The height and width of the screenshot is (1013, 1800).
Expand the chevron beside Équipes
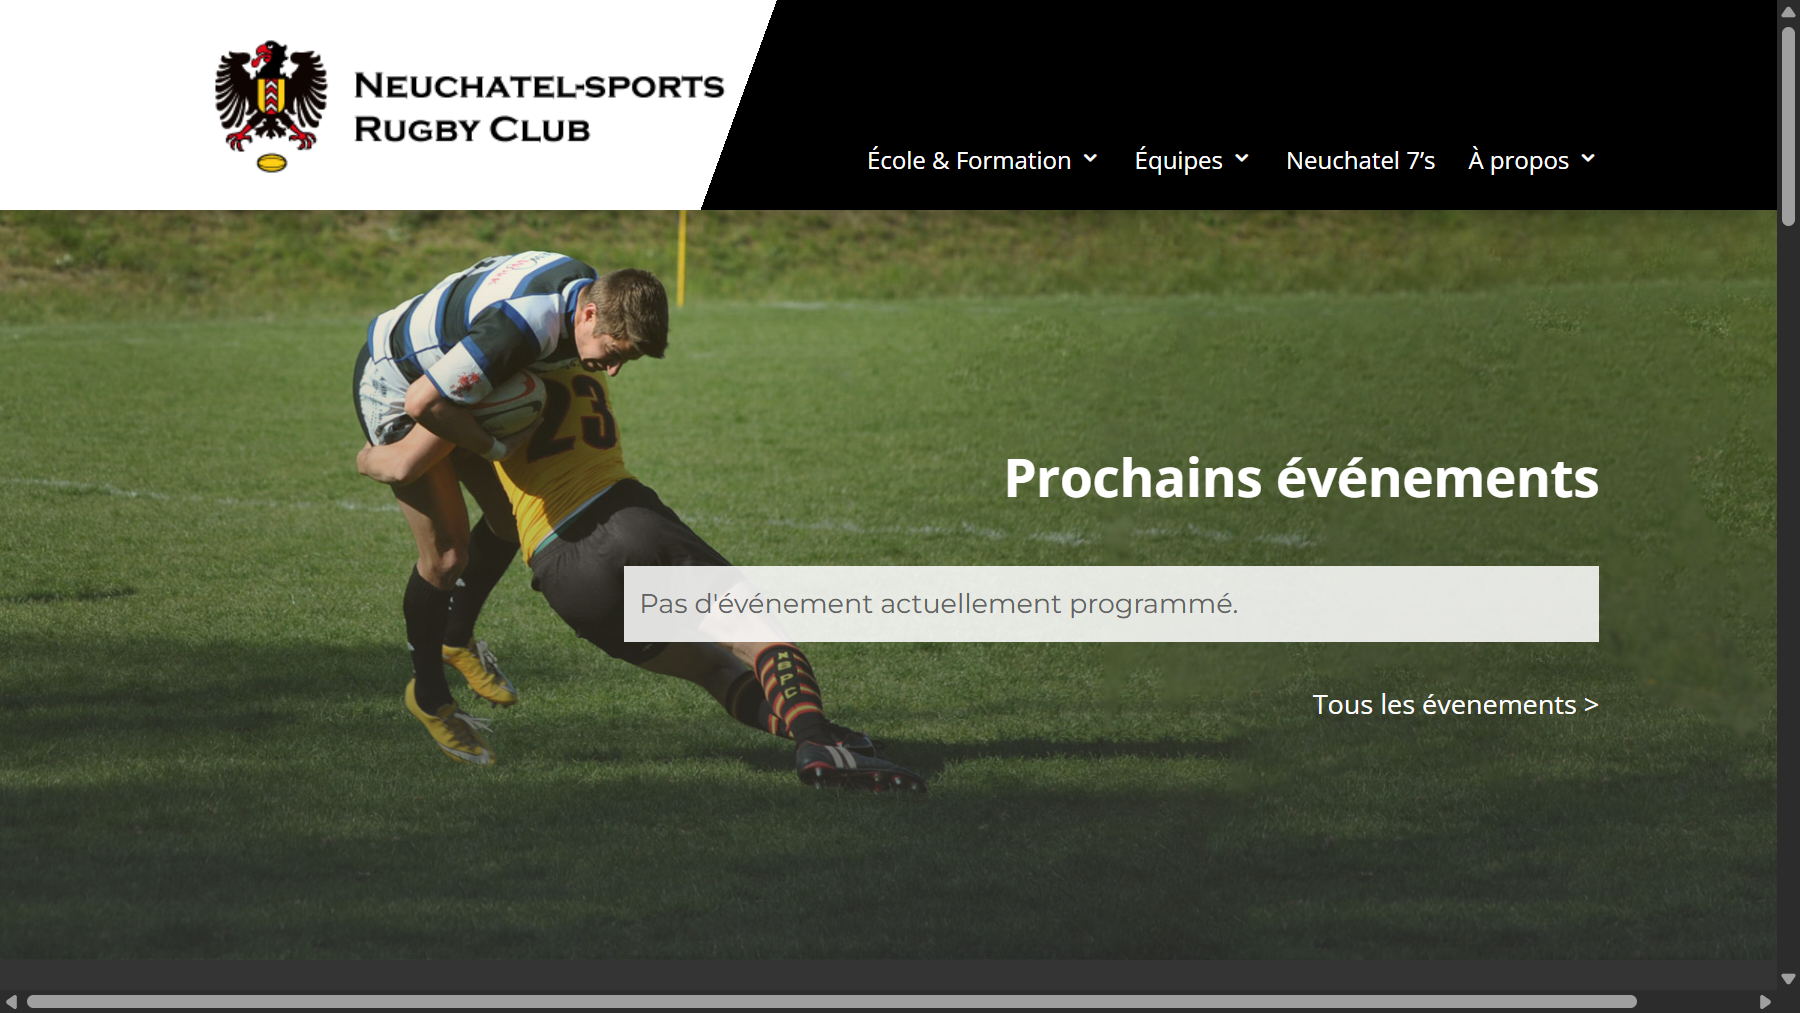pyautogui.click(x=1242, y=159)
